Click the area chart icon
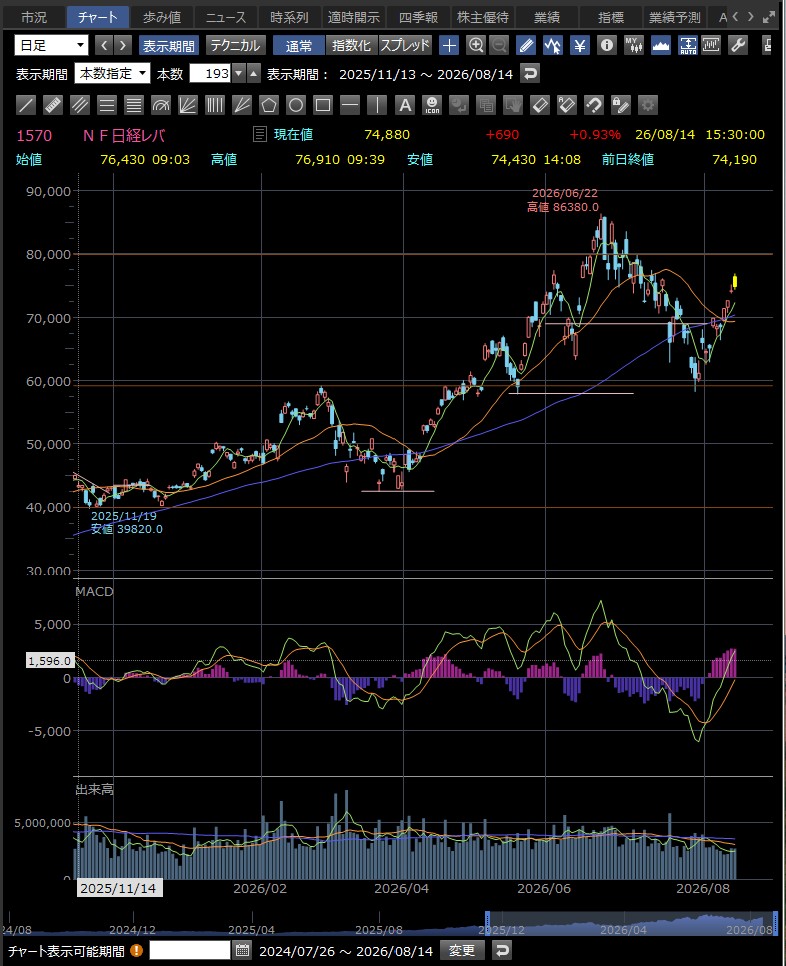This screenshot has height=966, width=786. coord(661,46)
